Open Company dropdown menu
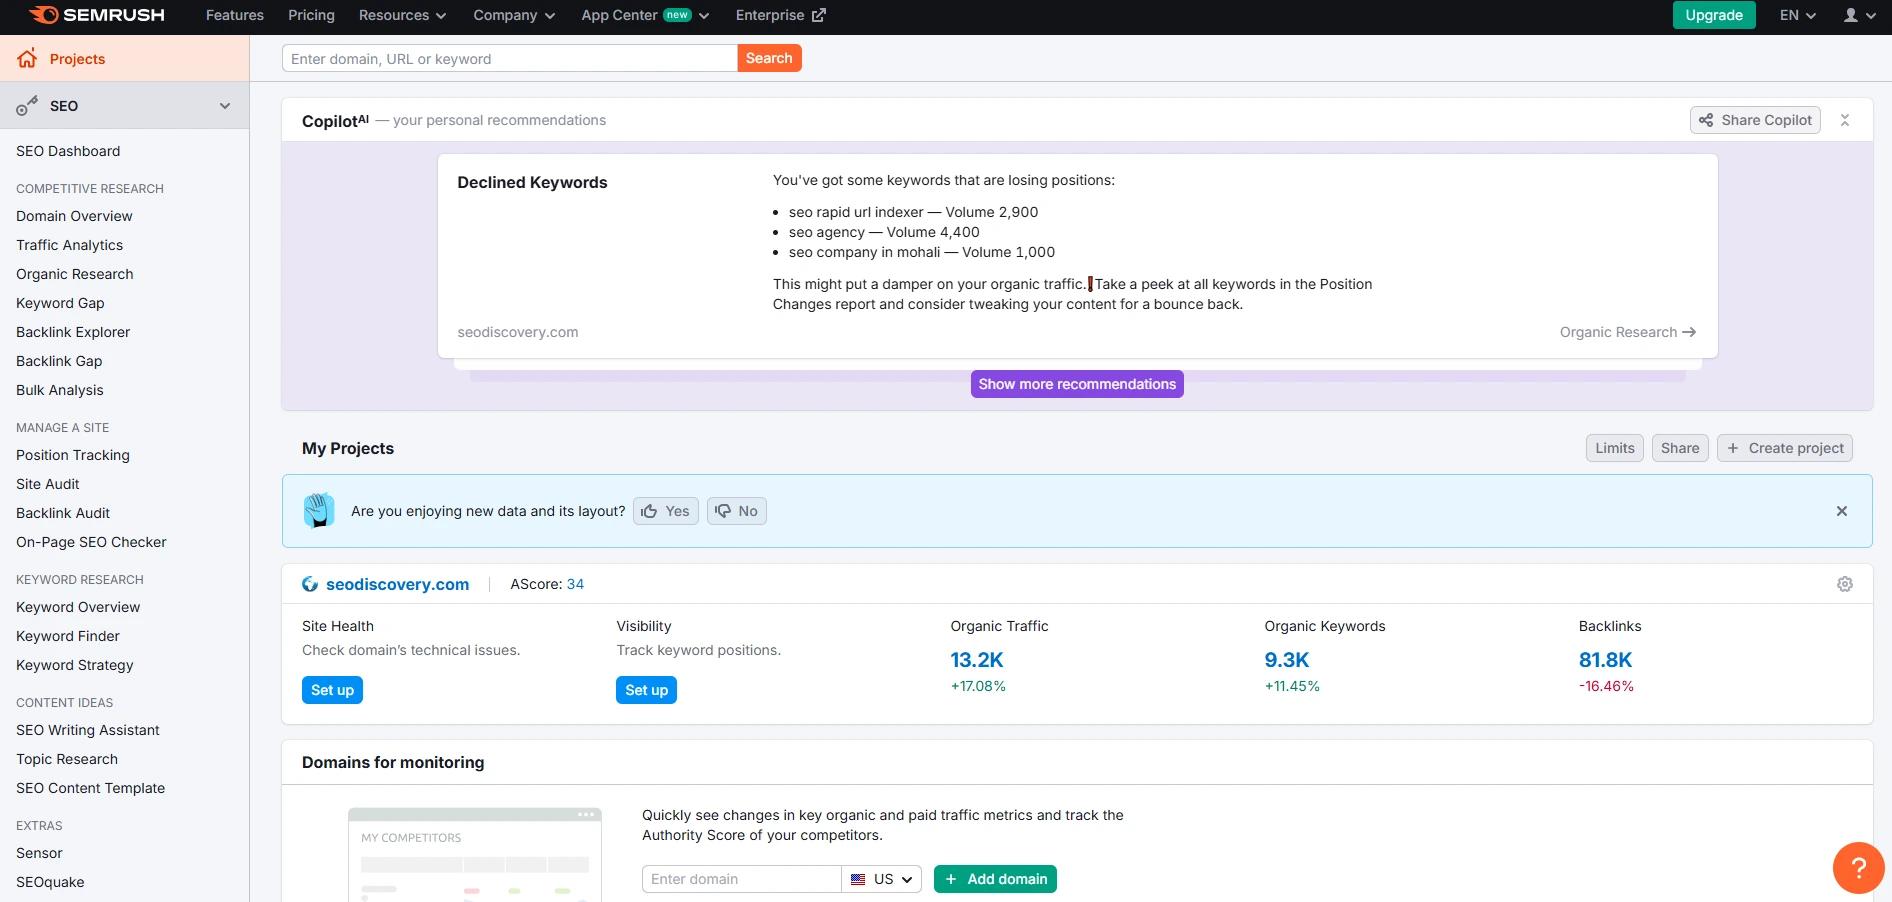 [x=514, y=15]
